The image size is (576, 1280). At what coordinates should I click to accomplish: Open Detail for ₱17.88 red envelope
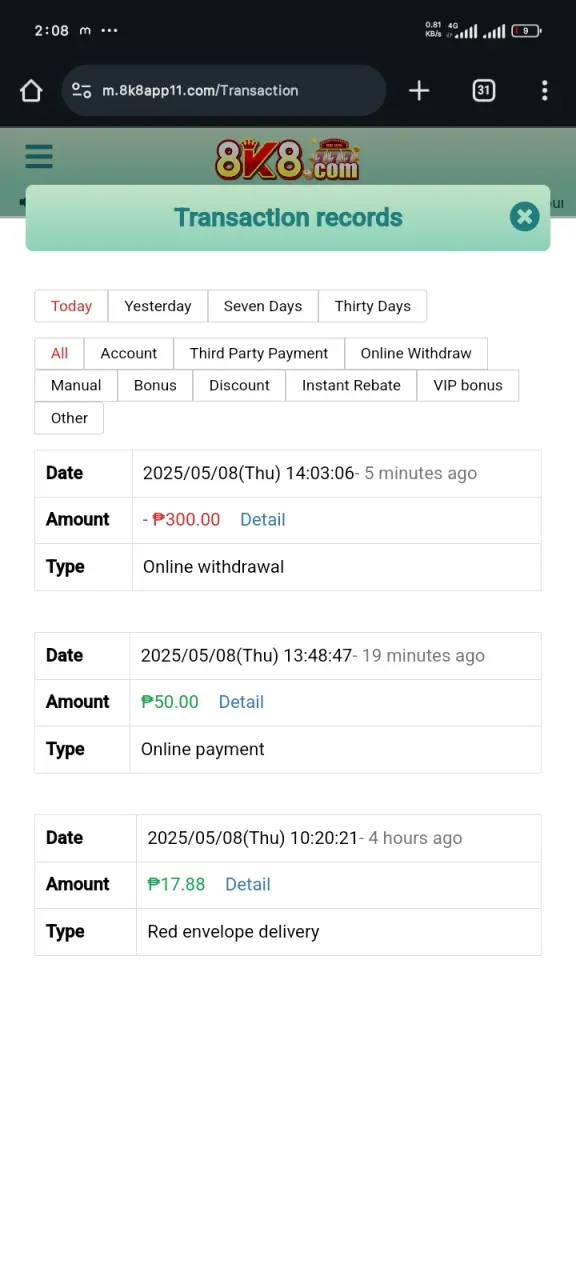click(x=248, y=884)
